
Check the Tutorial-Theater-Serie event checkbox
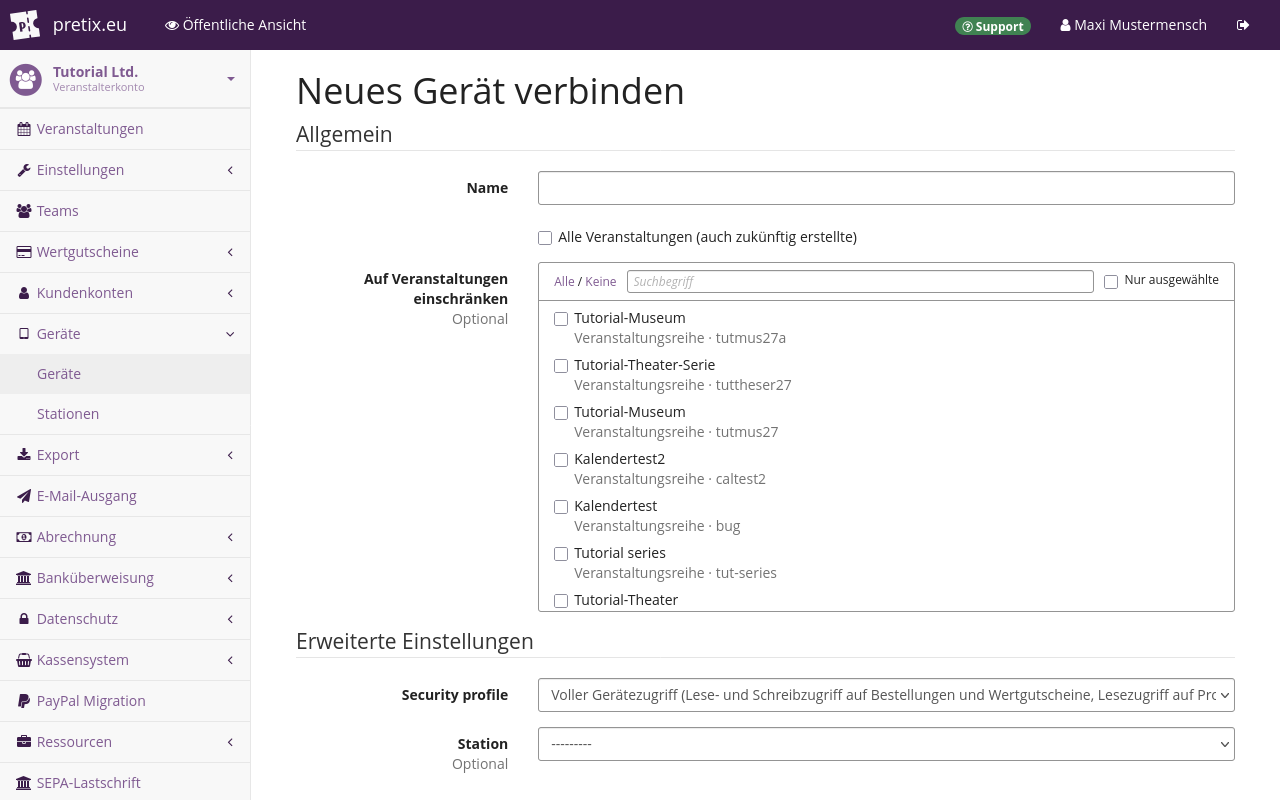tap(561, 366)
